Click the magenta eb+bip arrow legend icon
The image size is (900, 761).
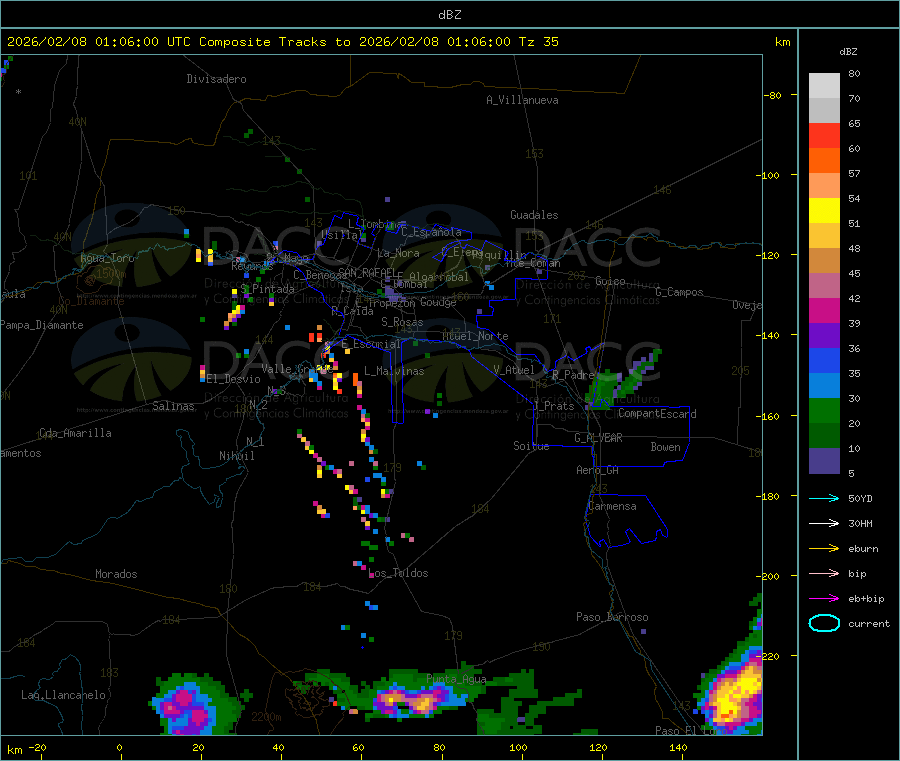pyautogui.click(x=824, y=599)
